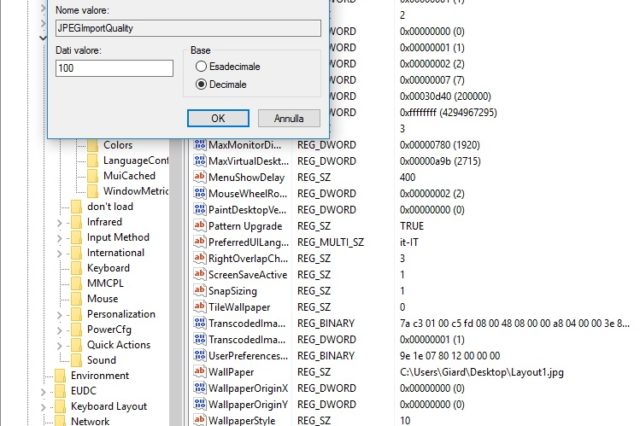640x426 pixels.
Task: Click the RightOverlapCh... string icon
Action: [x=200, y=258]
